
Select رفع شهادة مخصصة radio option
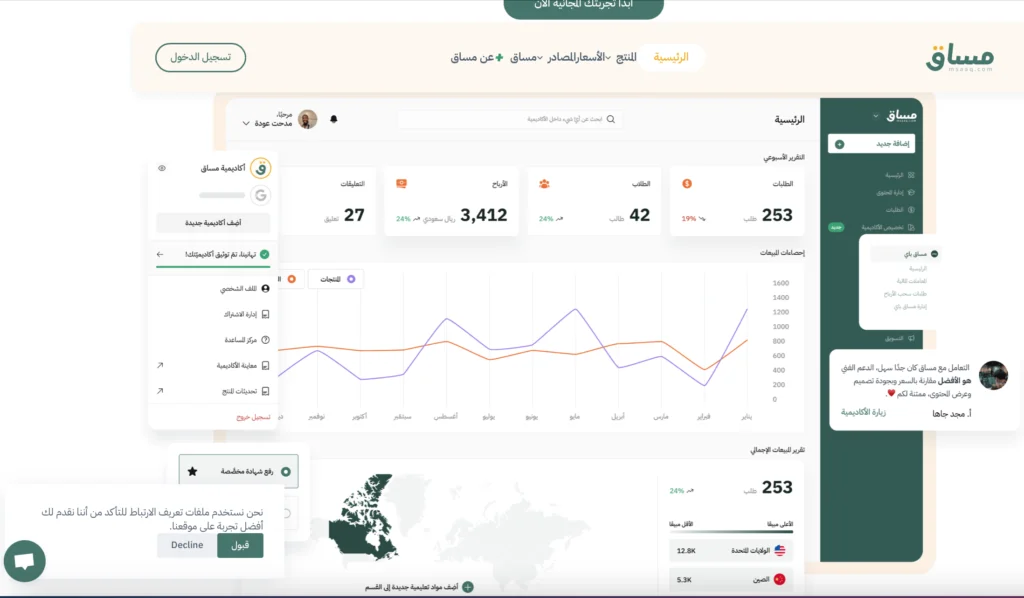[238, 471]
